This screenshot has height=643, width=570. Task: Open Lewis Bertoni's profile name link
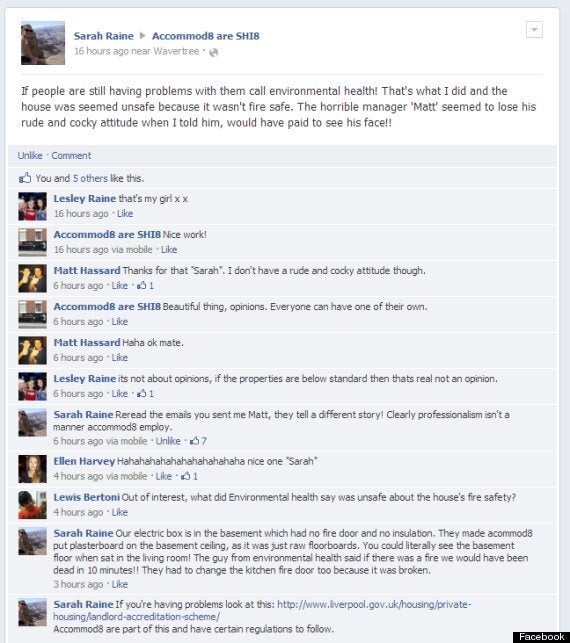87,497
